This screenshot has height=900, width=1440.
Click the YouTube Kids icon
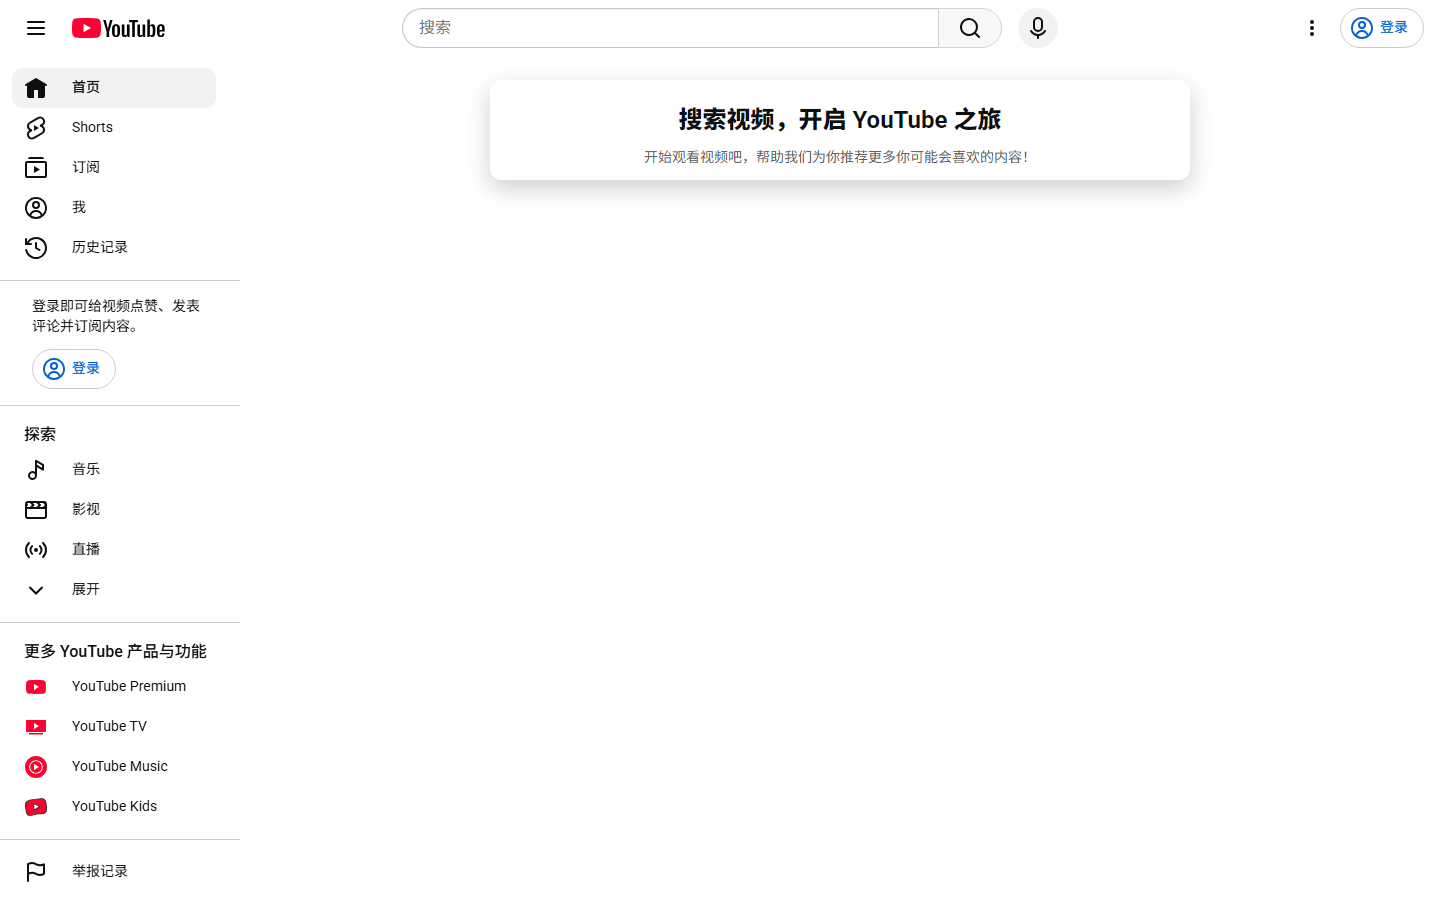(36, 807)
